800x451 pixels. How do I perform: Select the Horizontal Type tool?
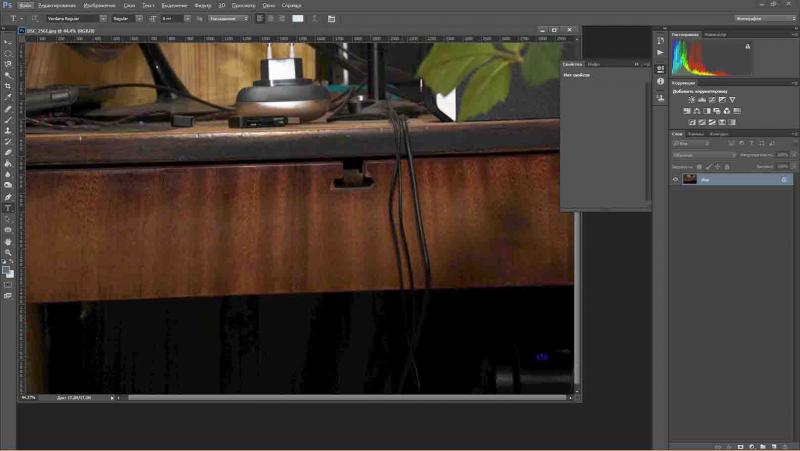pyautogui.click(x=8, y=208)
